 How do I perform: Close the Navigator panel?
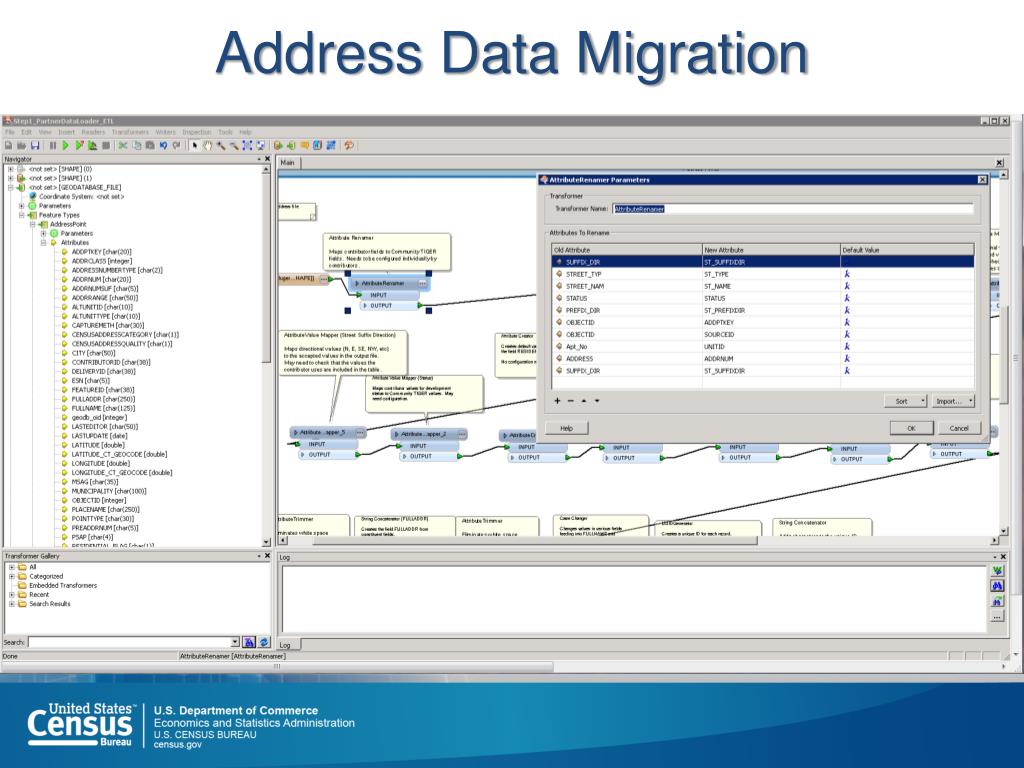[267, 159]
